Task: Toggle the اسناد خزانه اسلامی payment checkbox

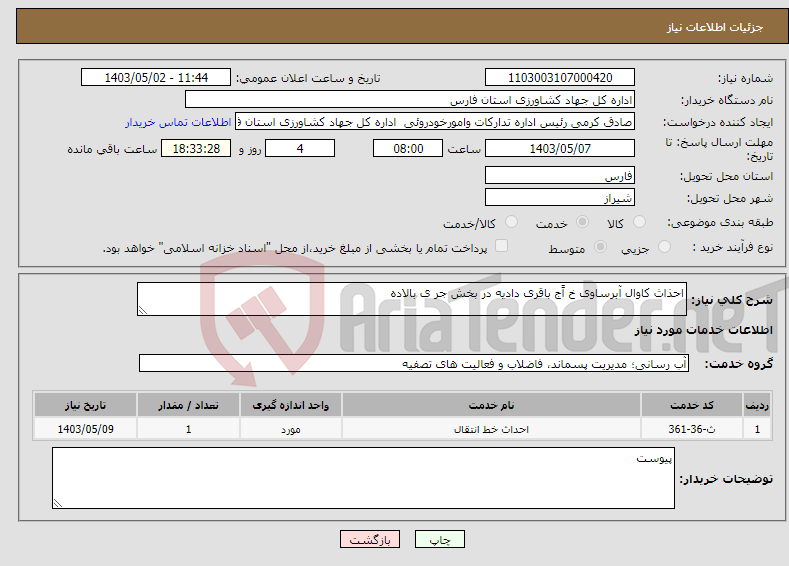Action: tap(501, 246)
